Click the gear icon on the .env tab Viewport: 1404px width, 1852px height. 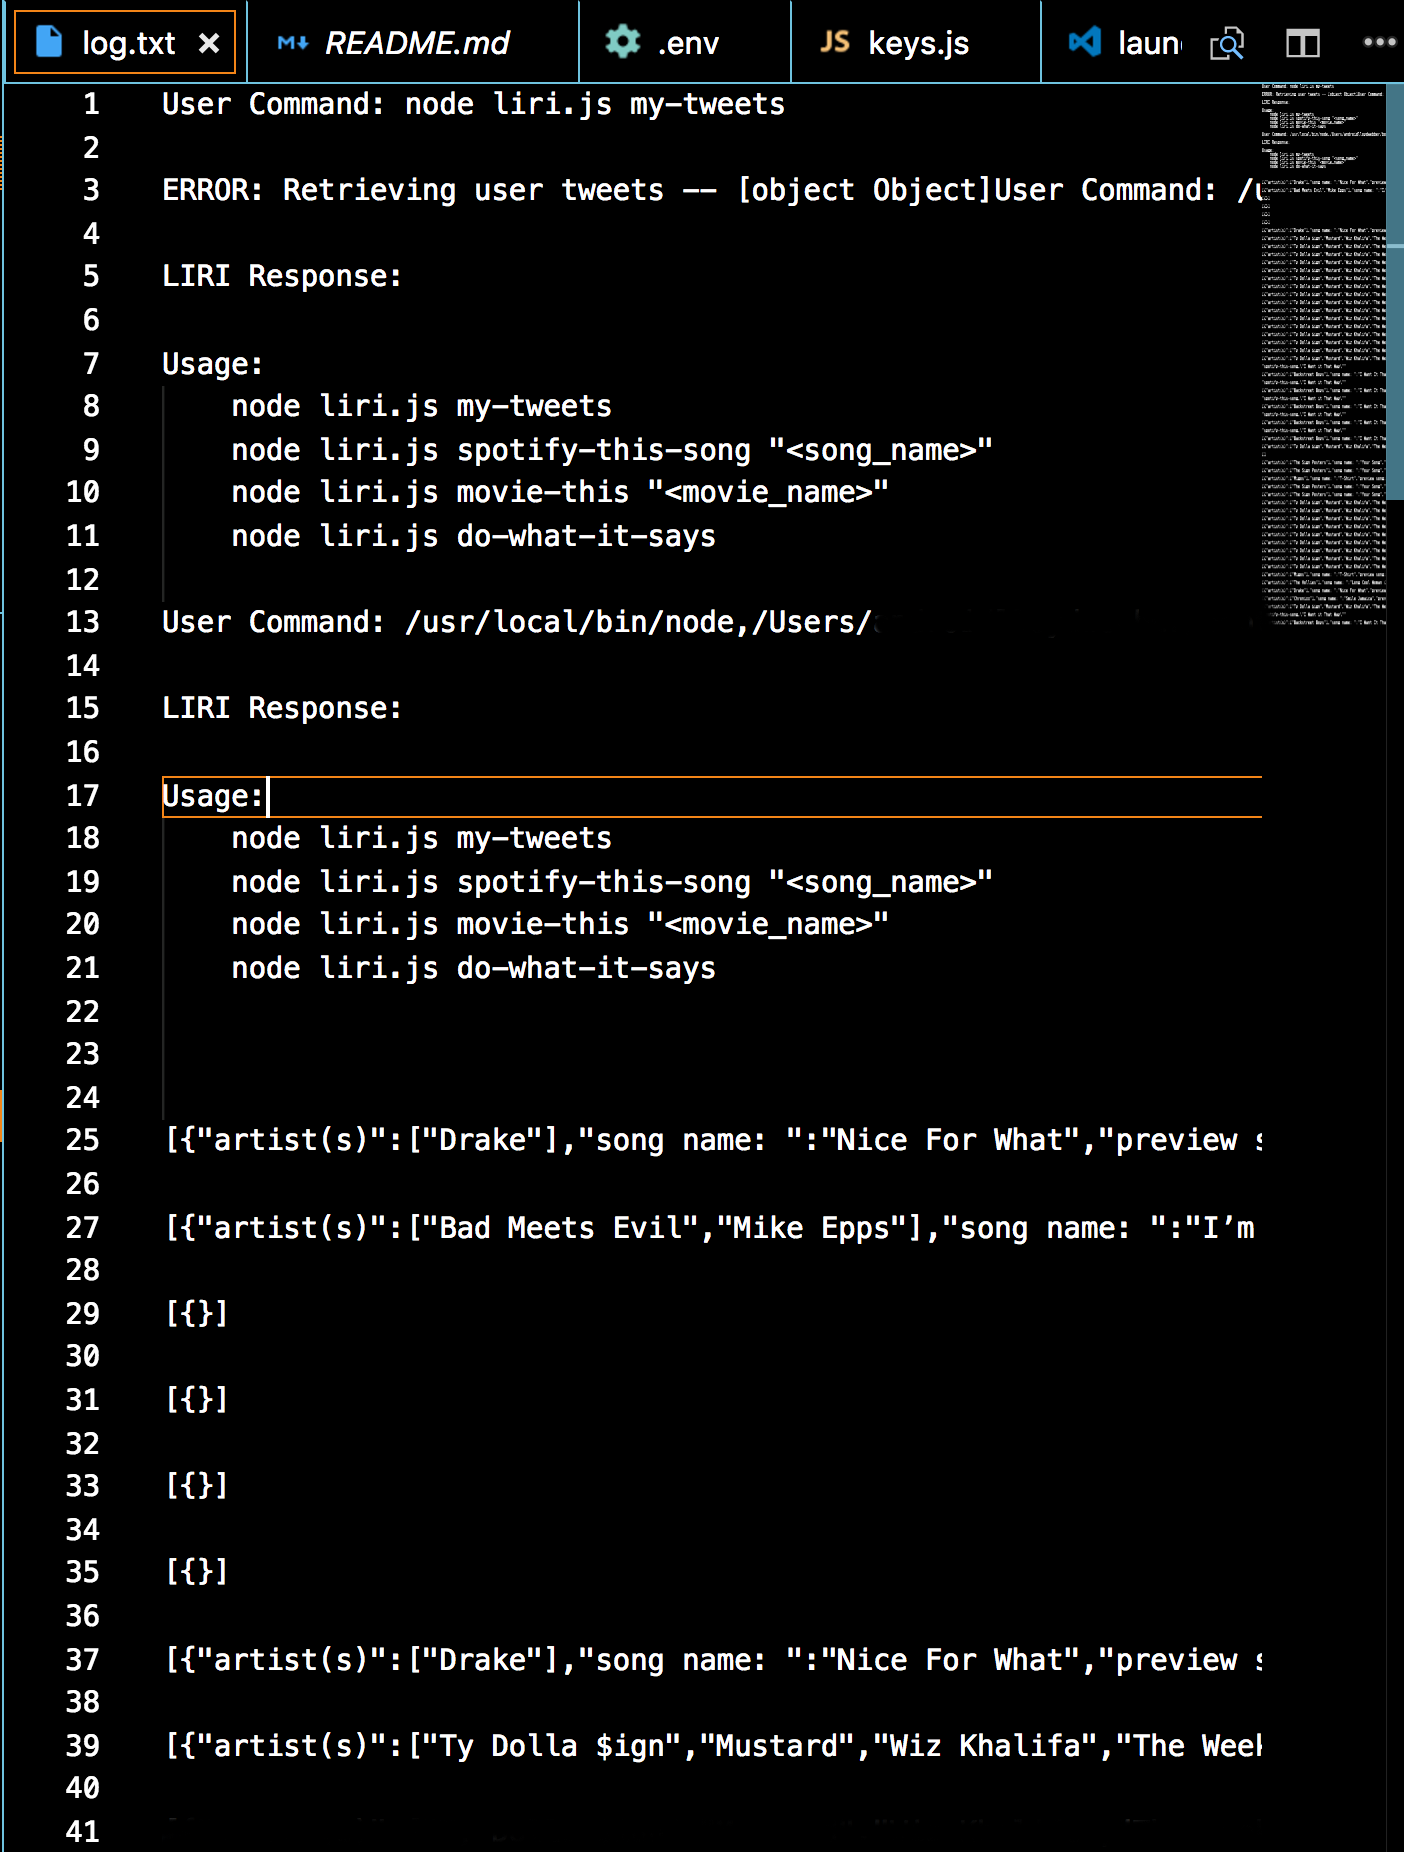tap(621, 42)
